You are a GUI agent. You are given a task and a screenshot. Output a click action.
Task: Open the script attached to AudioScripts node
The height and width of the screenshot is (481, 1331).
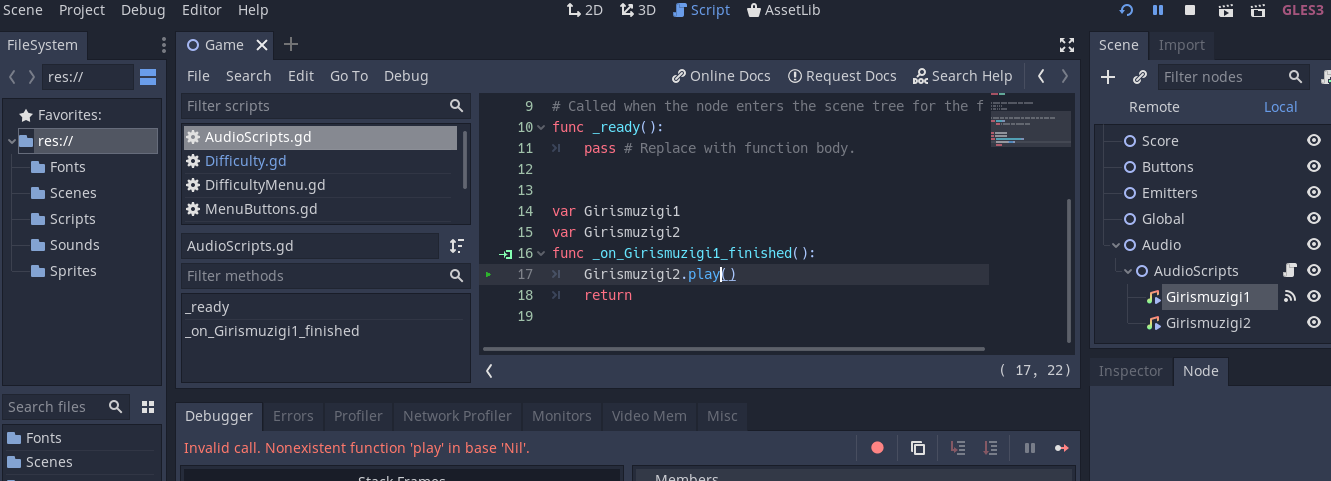click(x=1290, y=271)
